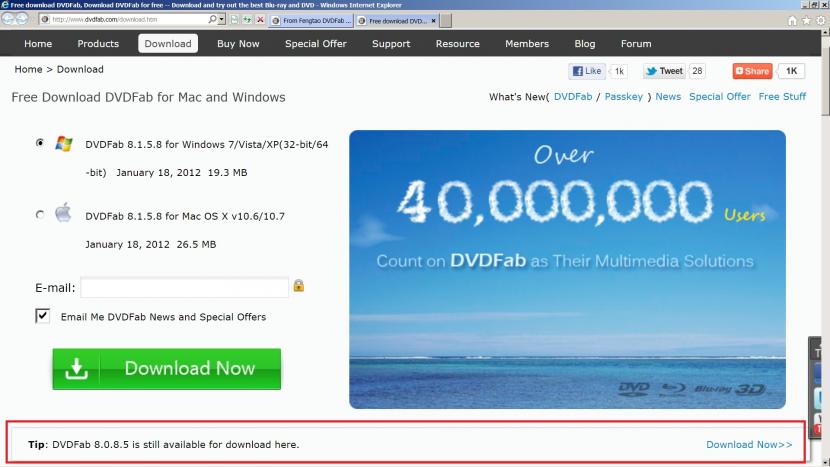Open the Products navigation item
The height and width of the screenshot is (467, 830).
click(x=98, y=43)
